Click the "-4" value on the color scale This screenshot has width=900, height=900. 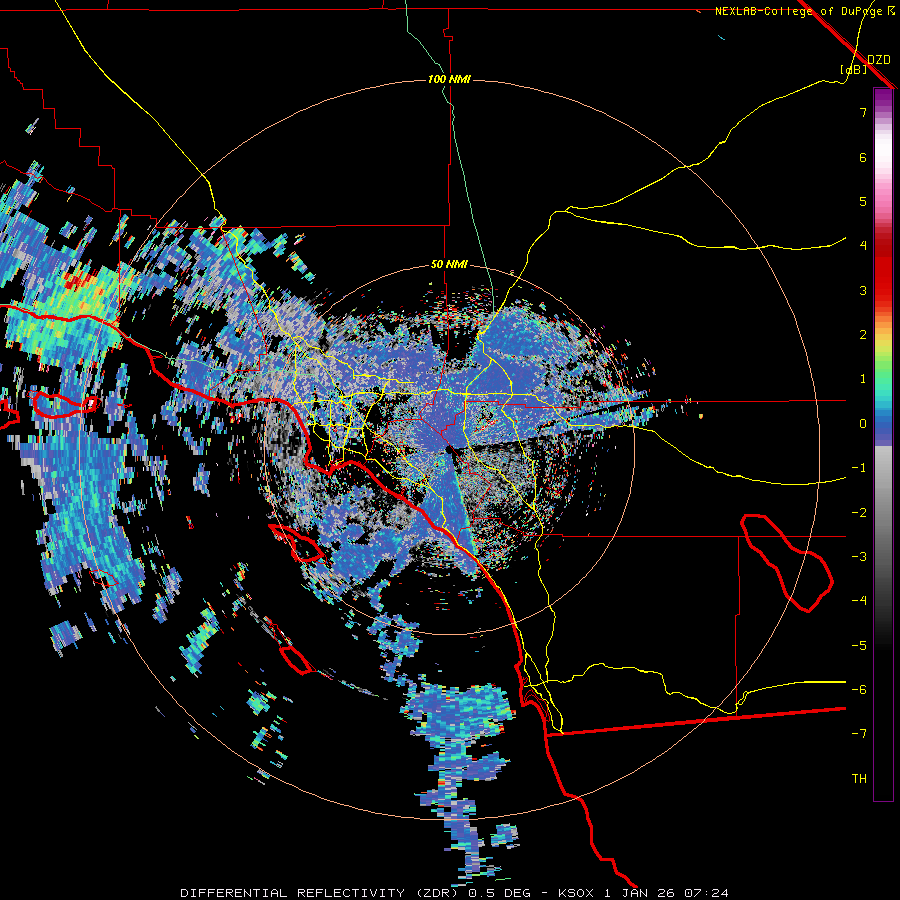pyautogui.click(x=859, y=601)
